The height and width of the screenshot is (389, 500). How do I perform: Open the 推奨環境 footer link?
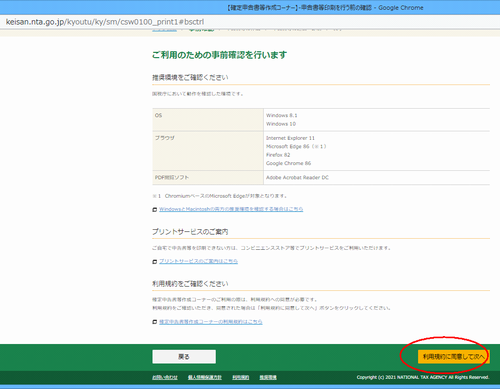pos(268,377)
